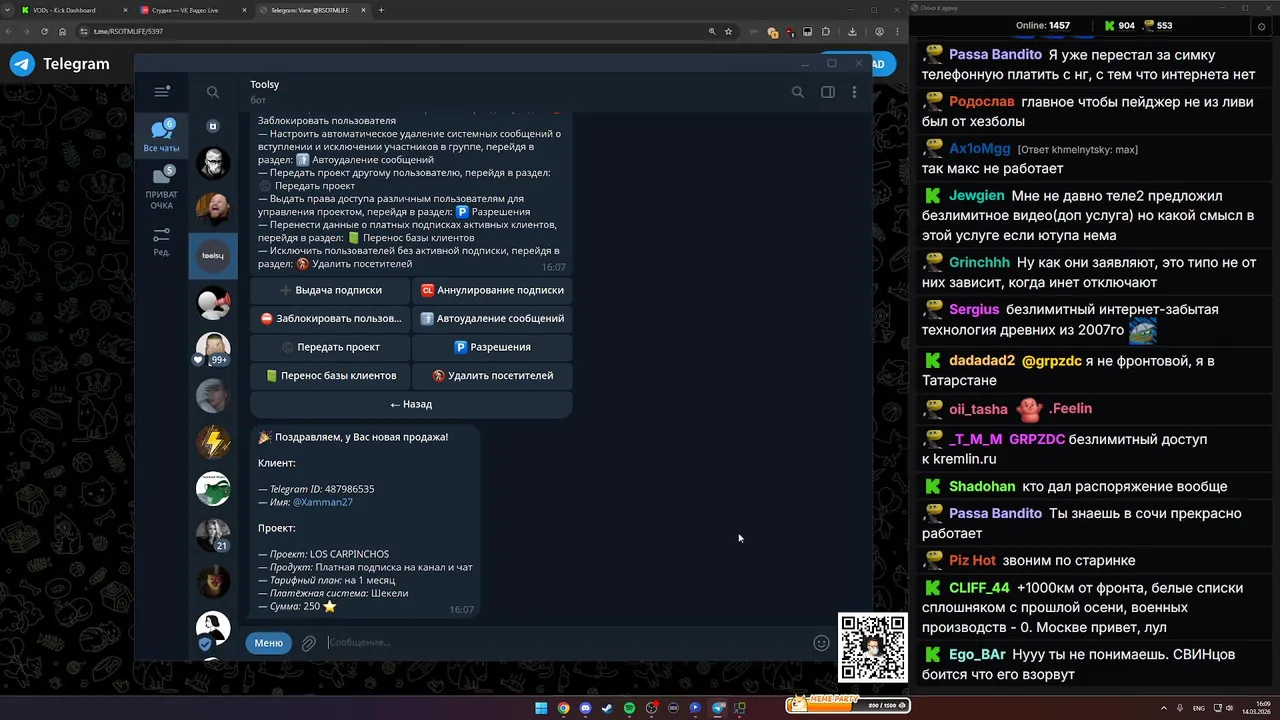The width and height of the screenshot is (1280, 720).
Task: Open the Toolsy chat in the list
Action: 213,256
